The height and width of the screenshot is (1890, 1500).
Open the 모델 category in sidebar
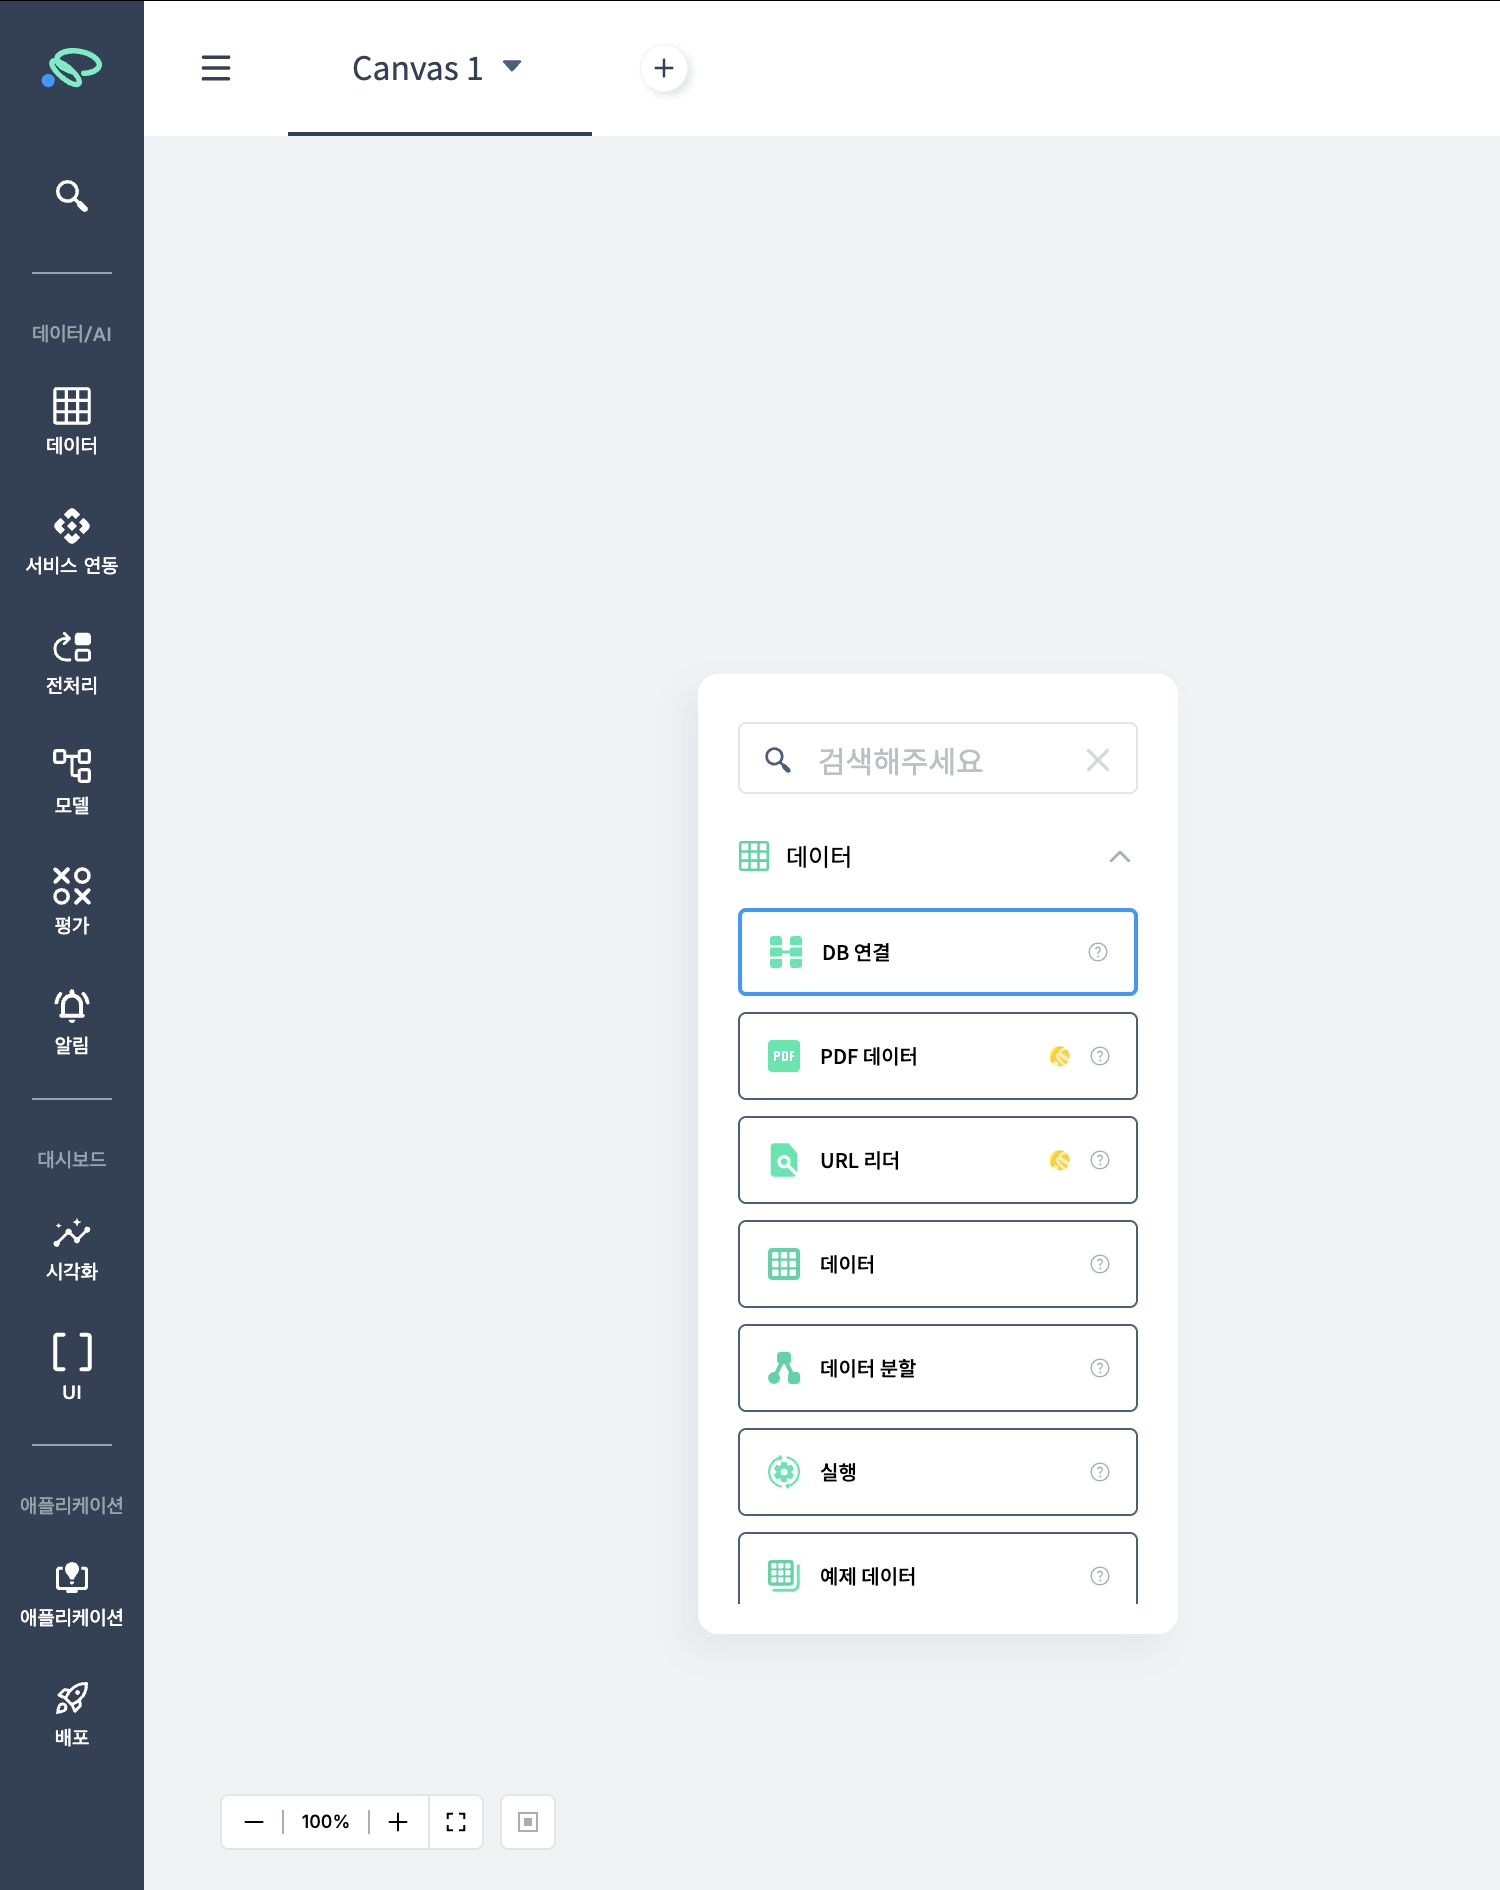tap(71, 781)
